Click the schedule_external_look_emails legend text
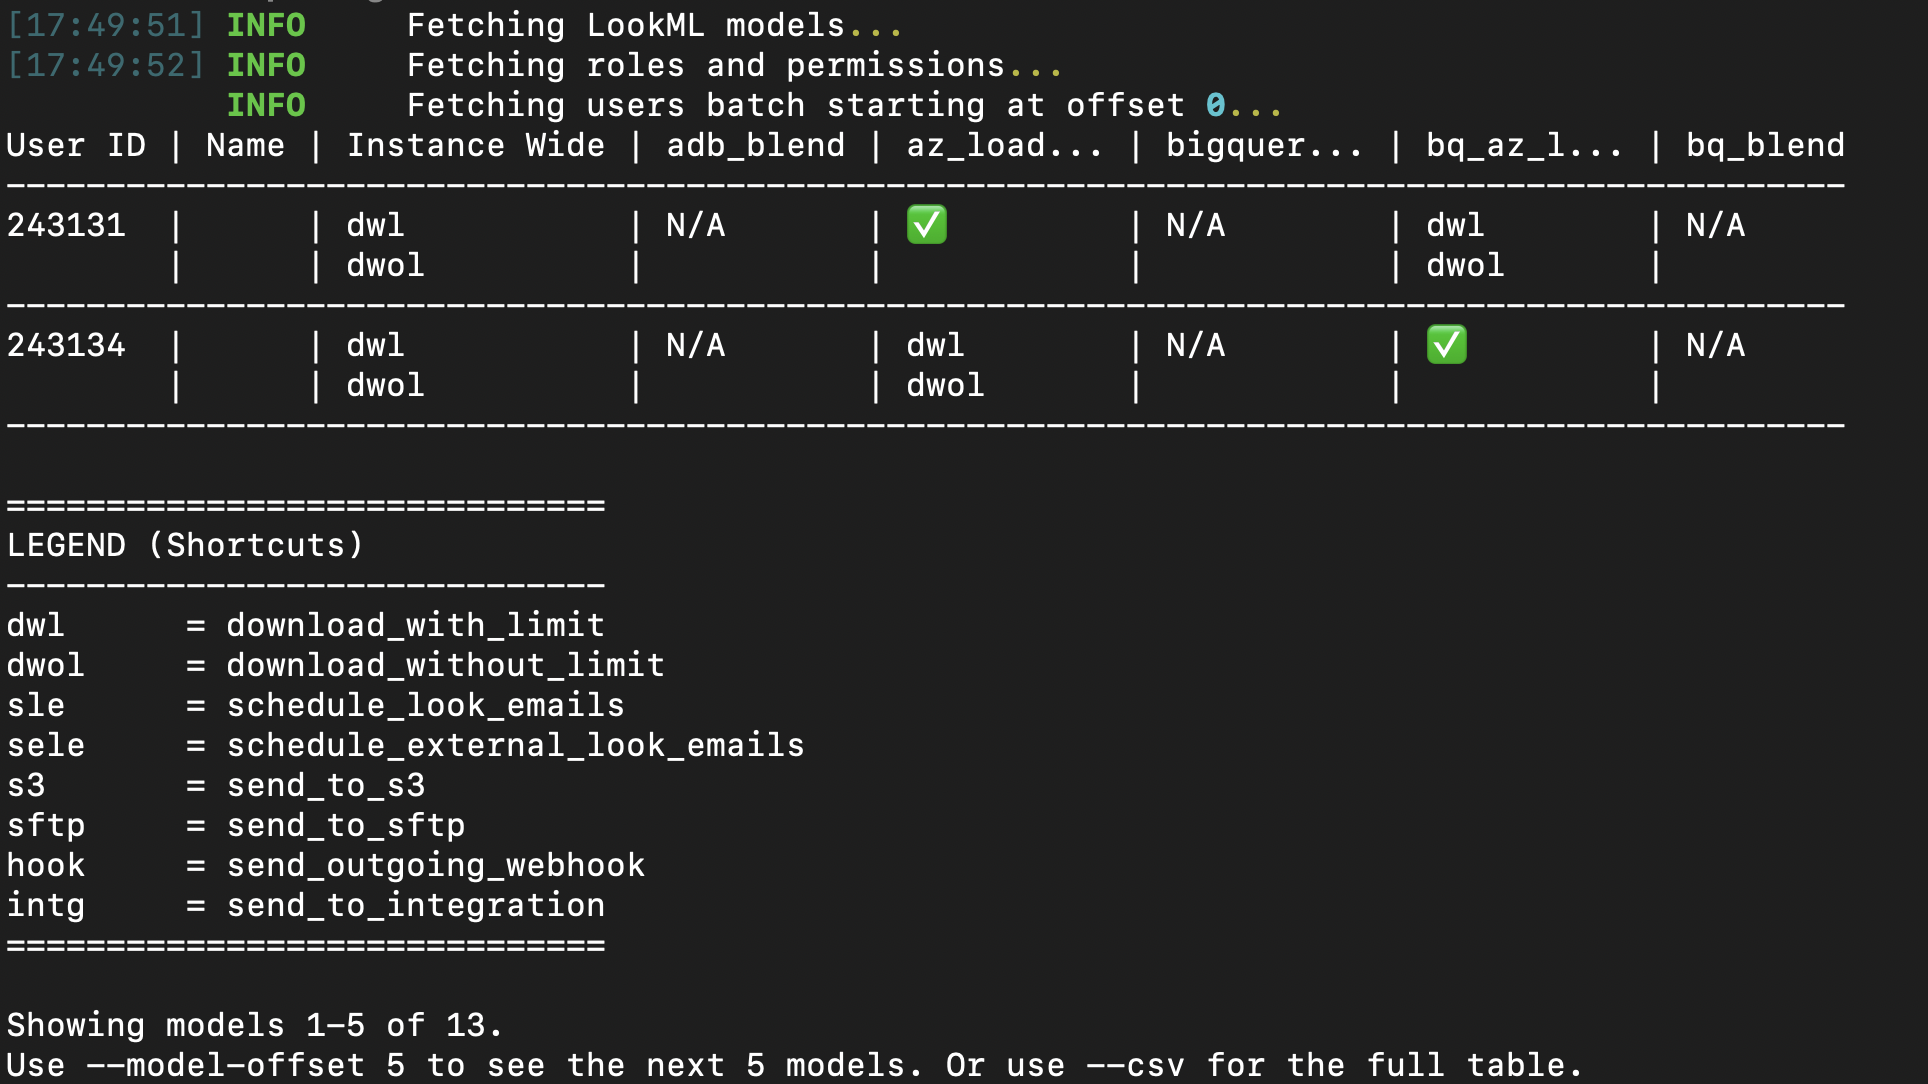The width and height of the screenshot is (1928, 1084). (515, 745)
